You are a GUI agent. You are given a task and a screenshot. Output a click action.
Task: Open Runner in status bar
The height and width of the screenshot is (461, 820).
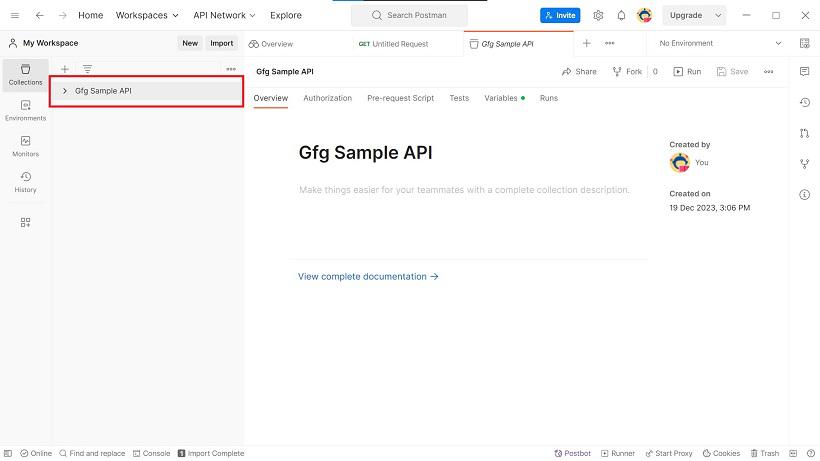618,453
